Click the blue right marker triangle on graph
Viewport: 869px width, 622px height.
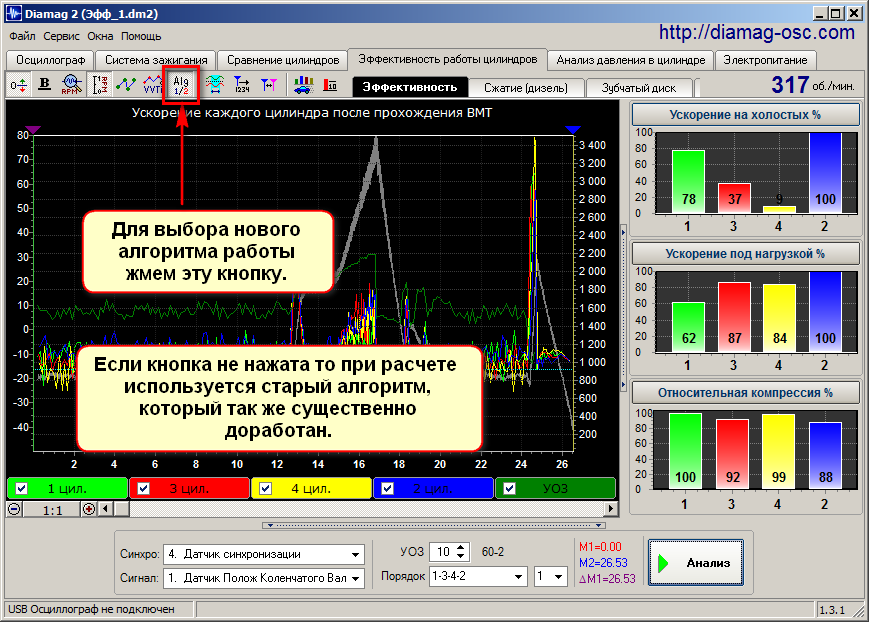tap(572, 129)
